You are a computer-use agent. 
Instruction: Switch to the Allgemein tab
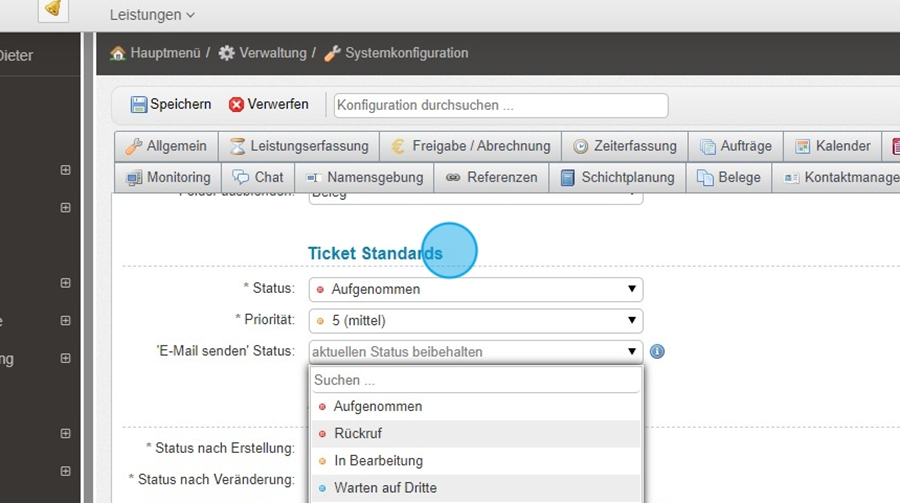[x=166, y=146]
